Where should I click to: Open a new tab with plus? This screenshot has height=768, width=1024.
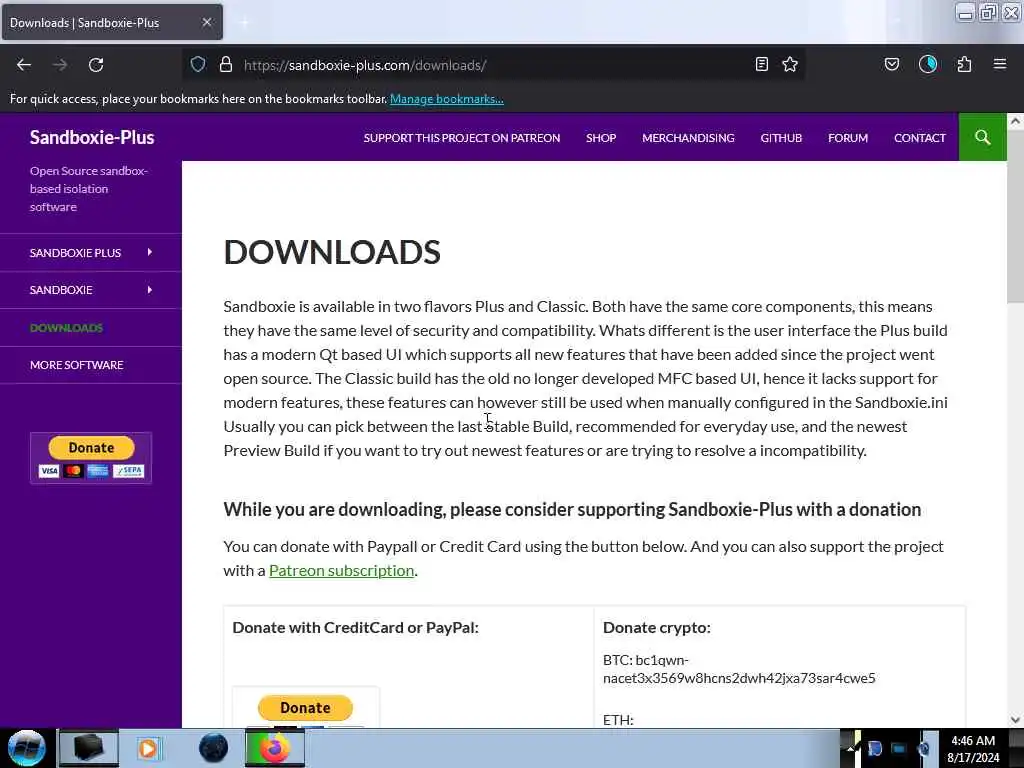(x=244, y=22)
